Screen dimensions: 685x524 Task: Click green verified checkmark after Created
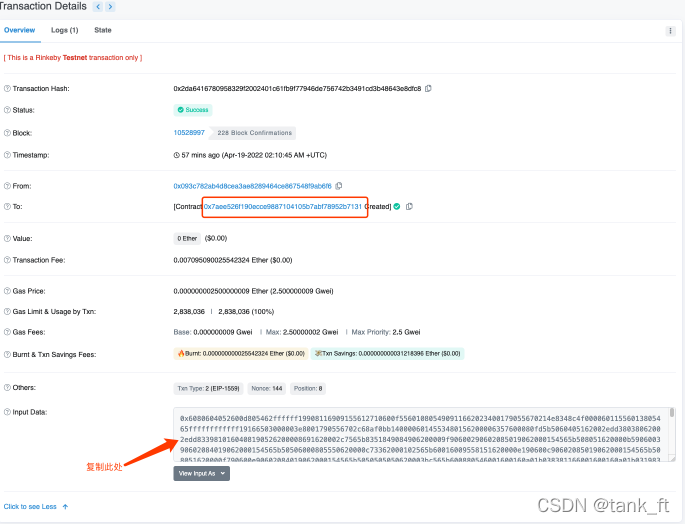(x=397, y=207)
